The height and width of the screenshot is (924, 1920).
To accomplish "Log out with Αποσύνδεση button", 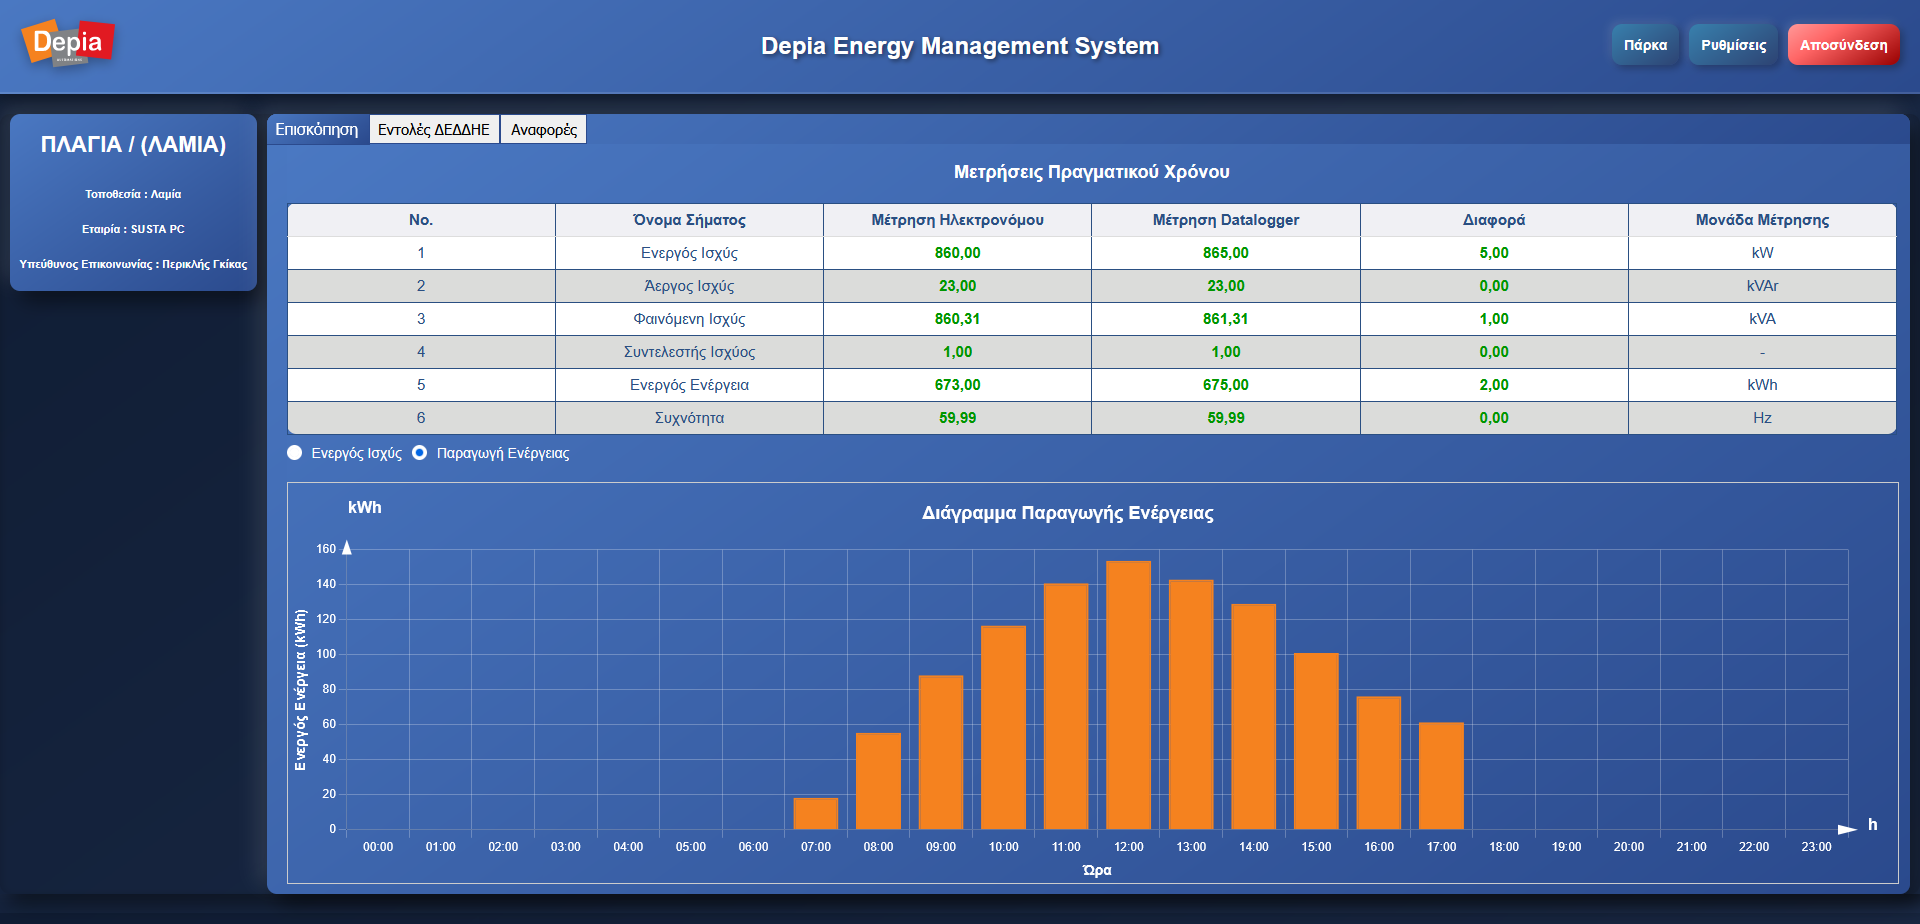I will (1843, 45).
